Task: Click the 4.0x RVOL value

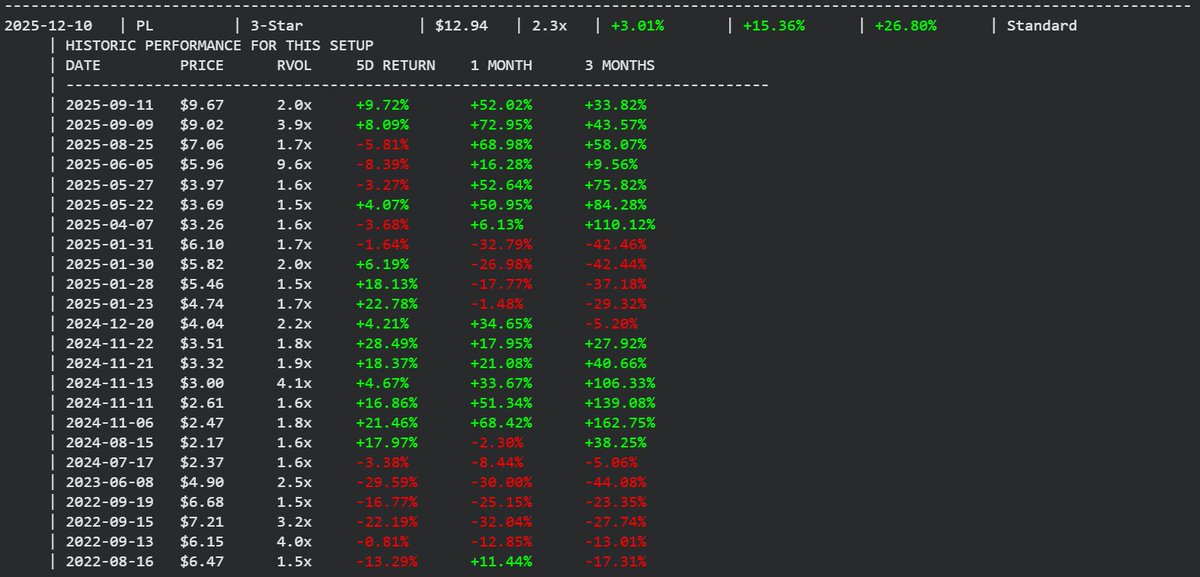Action: coord(294,542)
